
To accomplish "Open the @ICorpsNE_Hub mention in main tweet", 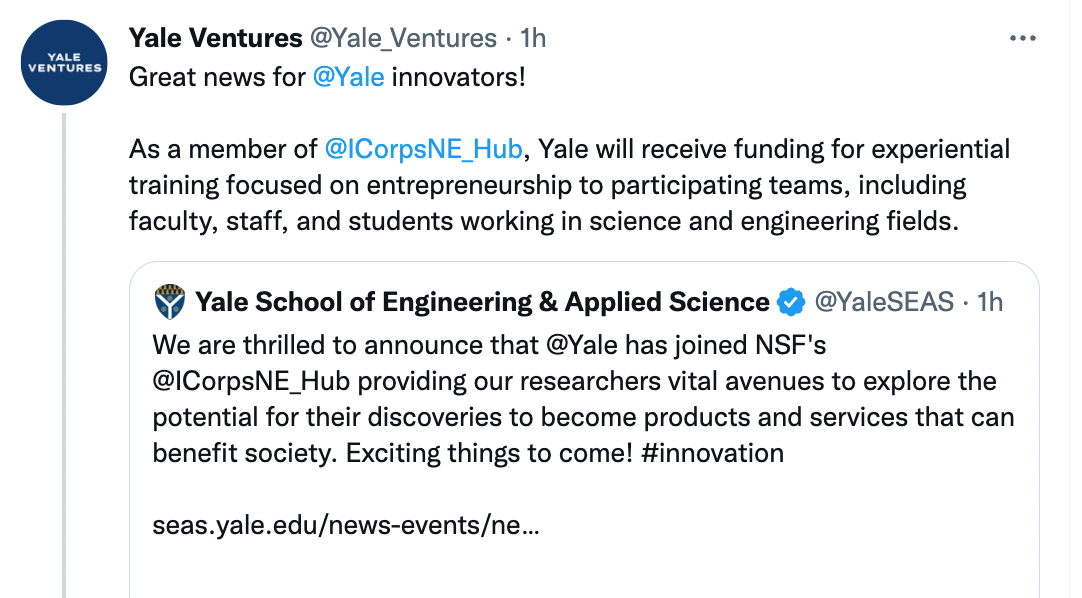I will point(423,149).
